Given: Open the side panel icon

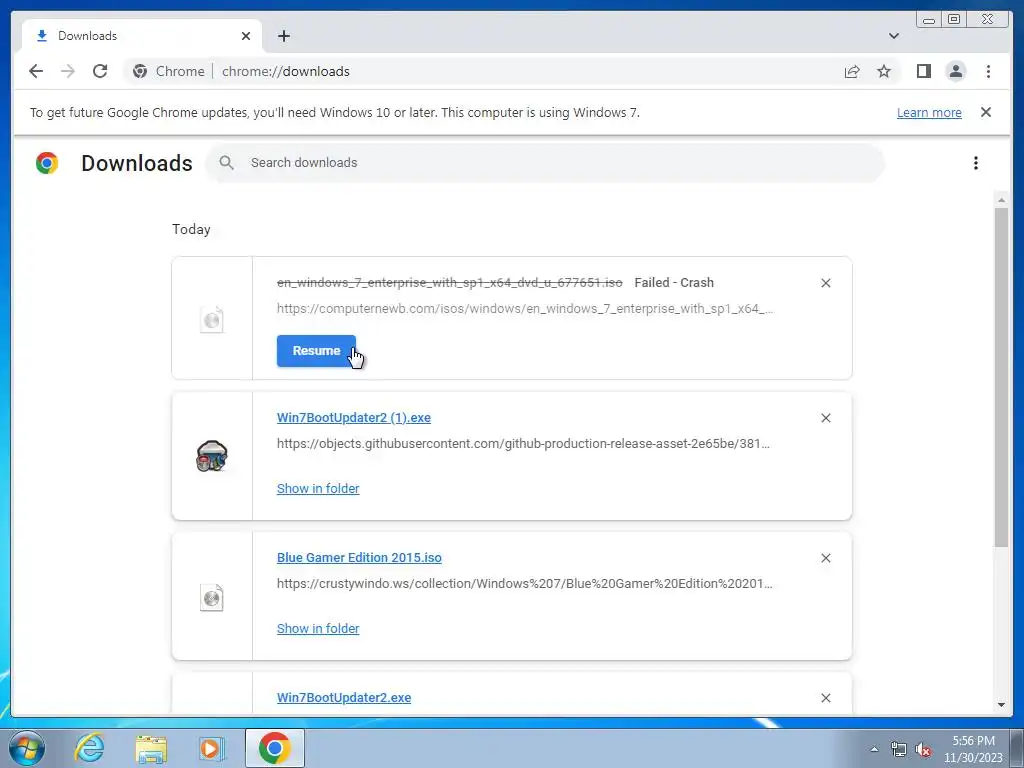Looking at the screenshot, I should pyautogui.click(x=923, y=71).
